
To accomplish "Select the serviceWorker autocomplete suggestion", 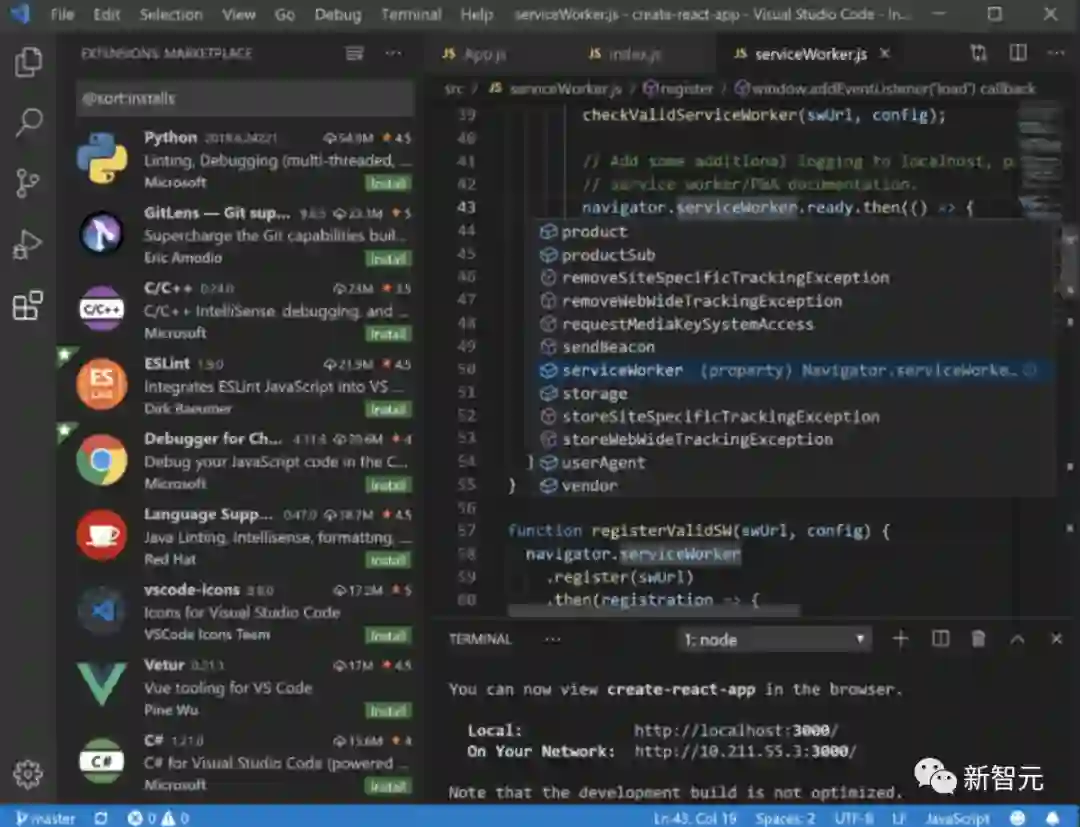I will click(789, 370).
